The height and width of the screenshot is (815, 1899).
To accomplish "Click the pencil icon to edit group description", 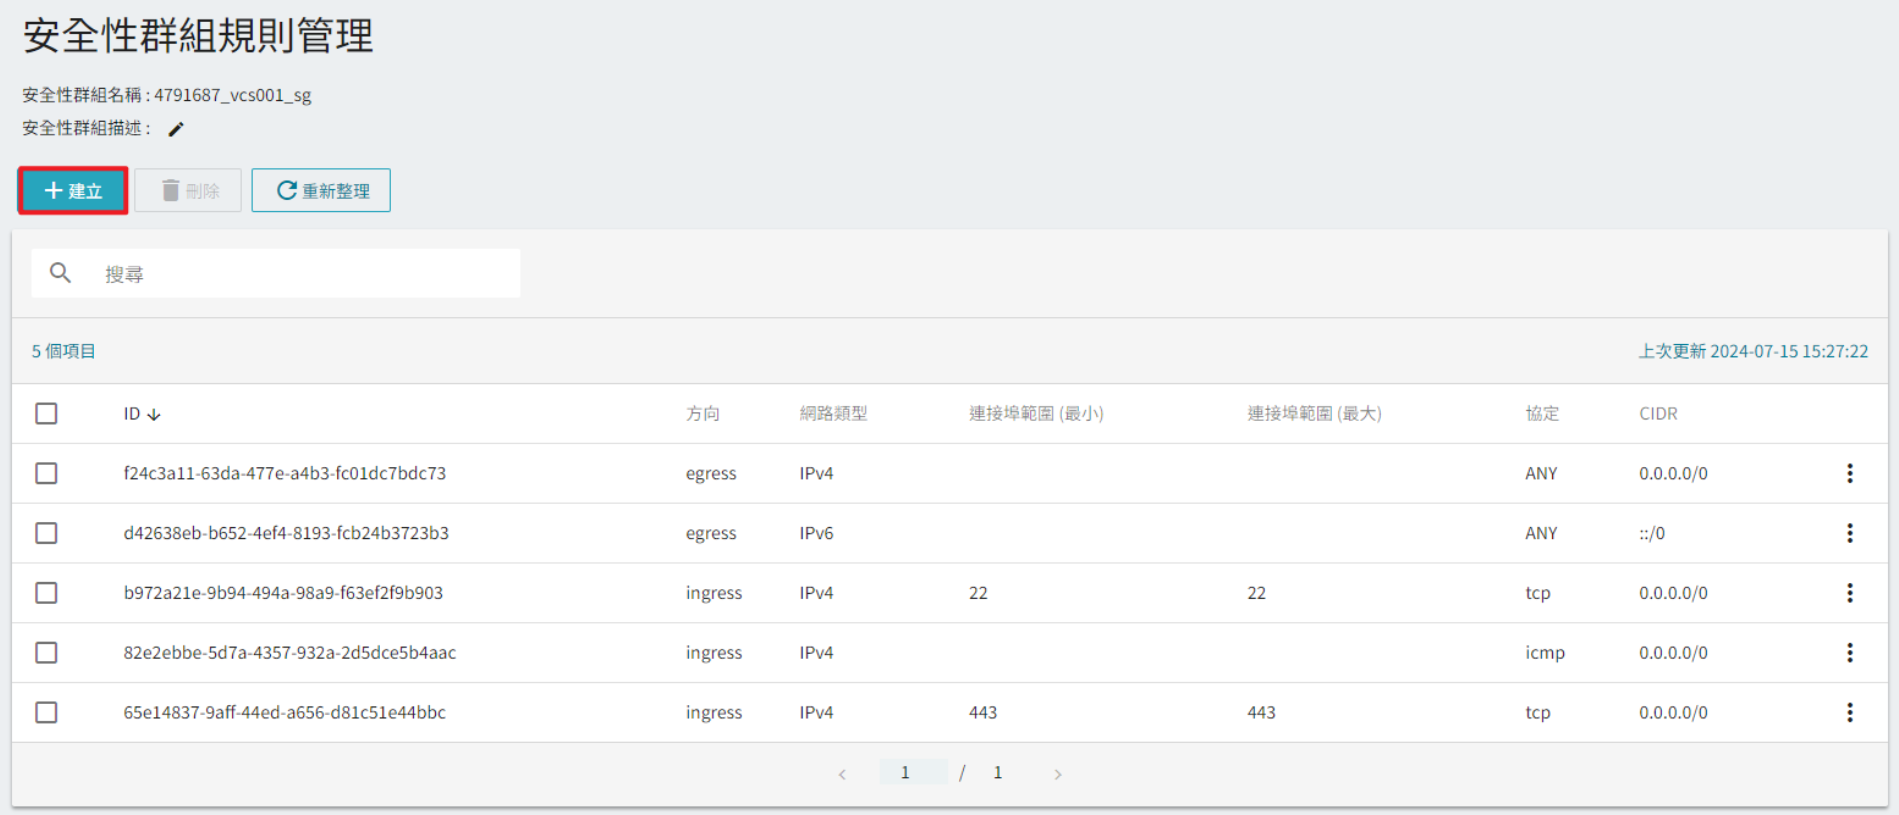I will pyautogui.click(x=176, y=129).
